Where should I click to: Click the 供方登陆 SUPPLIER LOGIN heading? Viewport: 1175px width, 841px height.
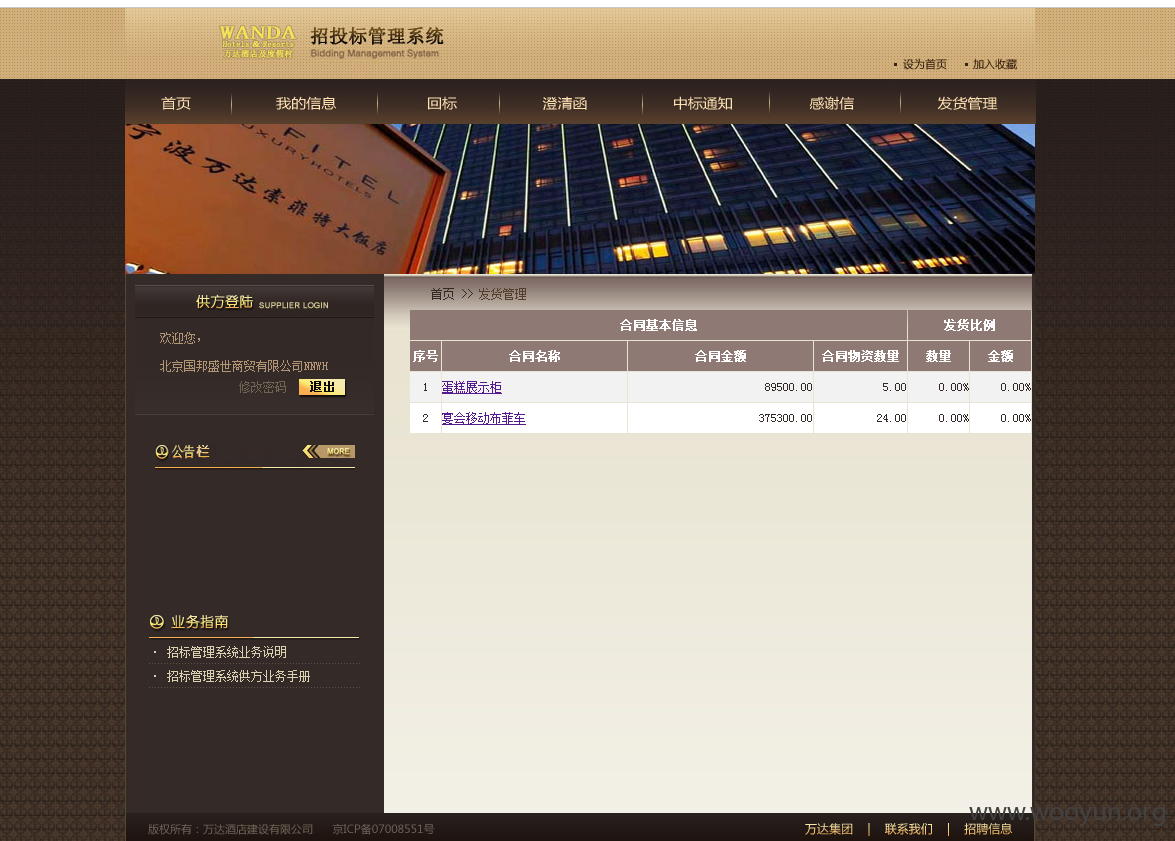coord(262,302)
